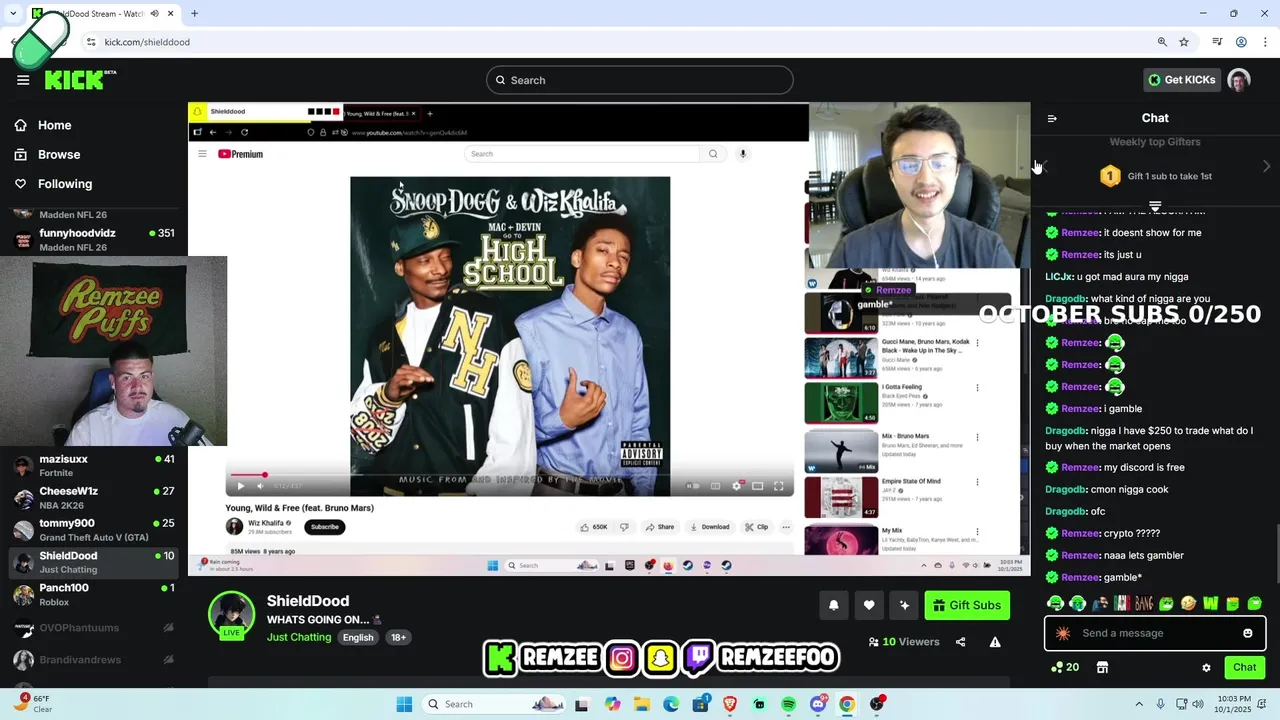Click Subscribe under Wiz Khalifa
The height and width of the screenshot is (720, 1280).
[324, 527]
